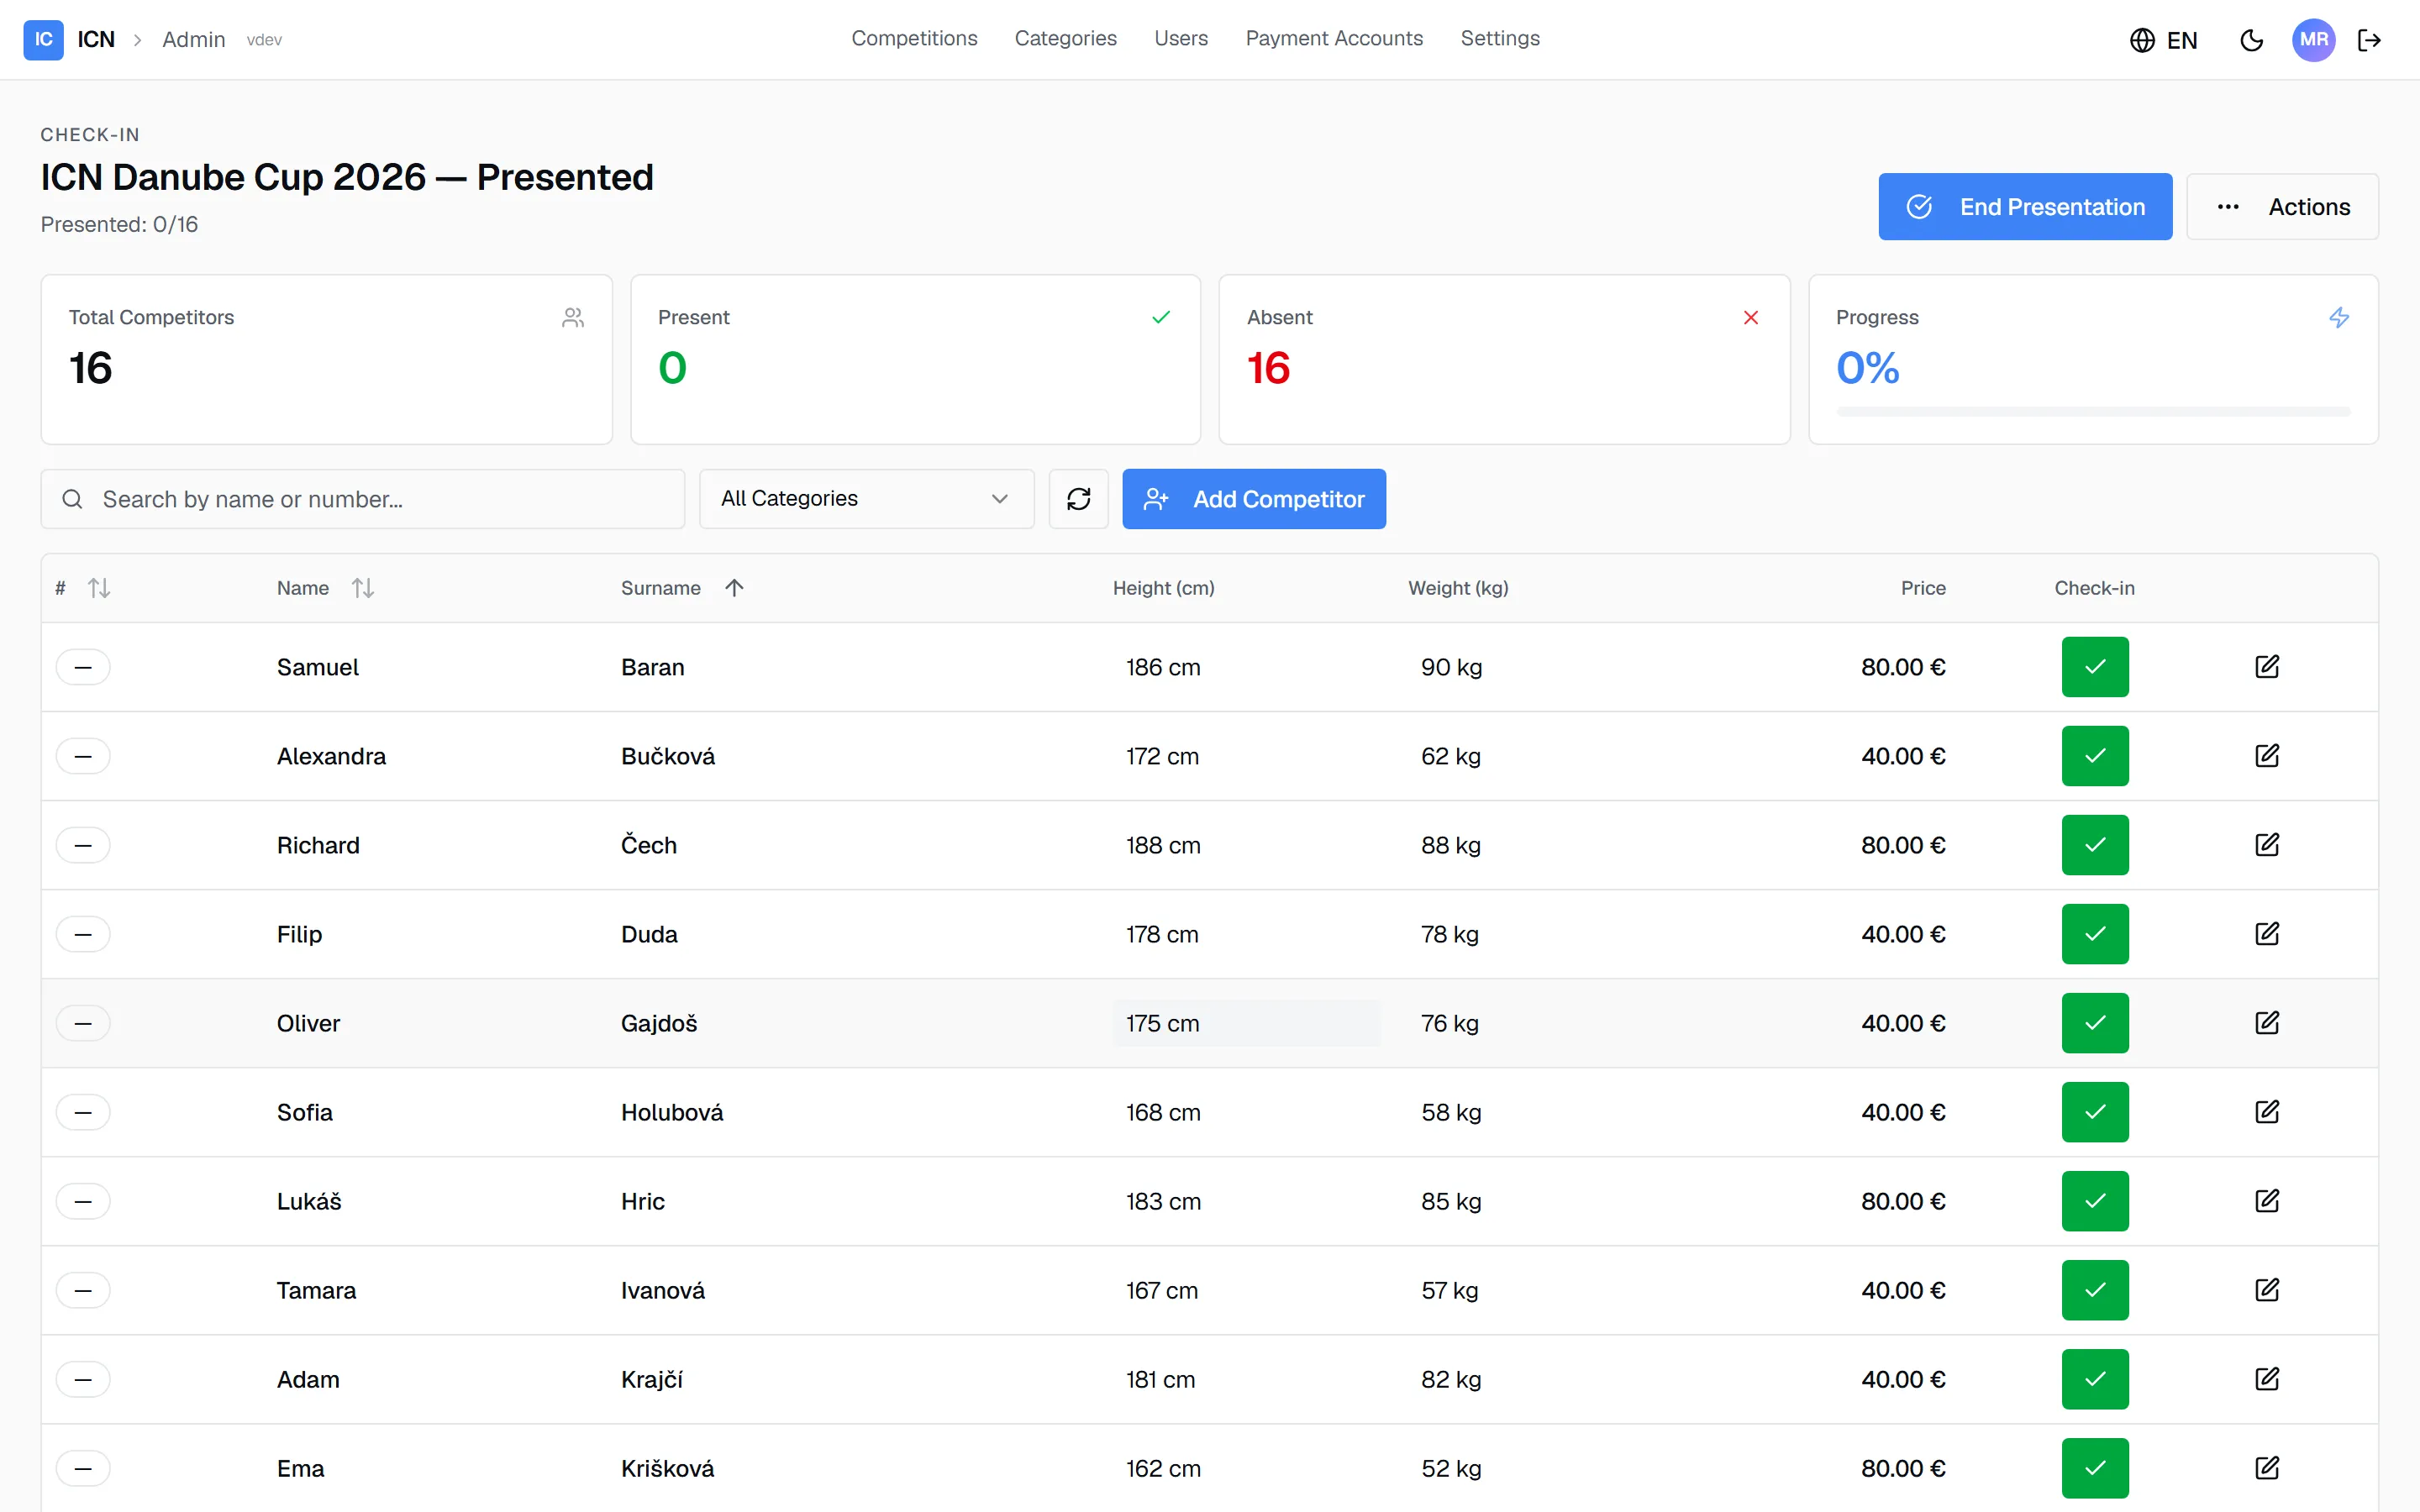Edit Richard Čech's entry
2420x1512 pixels.
pyautogui.click(x=2267, y=845)
